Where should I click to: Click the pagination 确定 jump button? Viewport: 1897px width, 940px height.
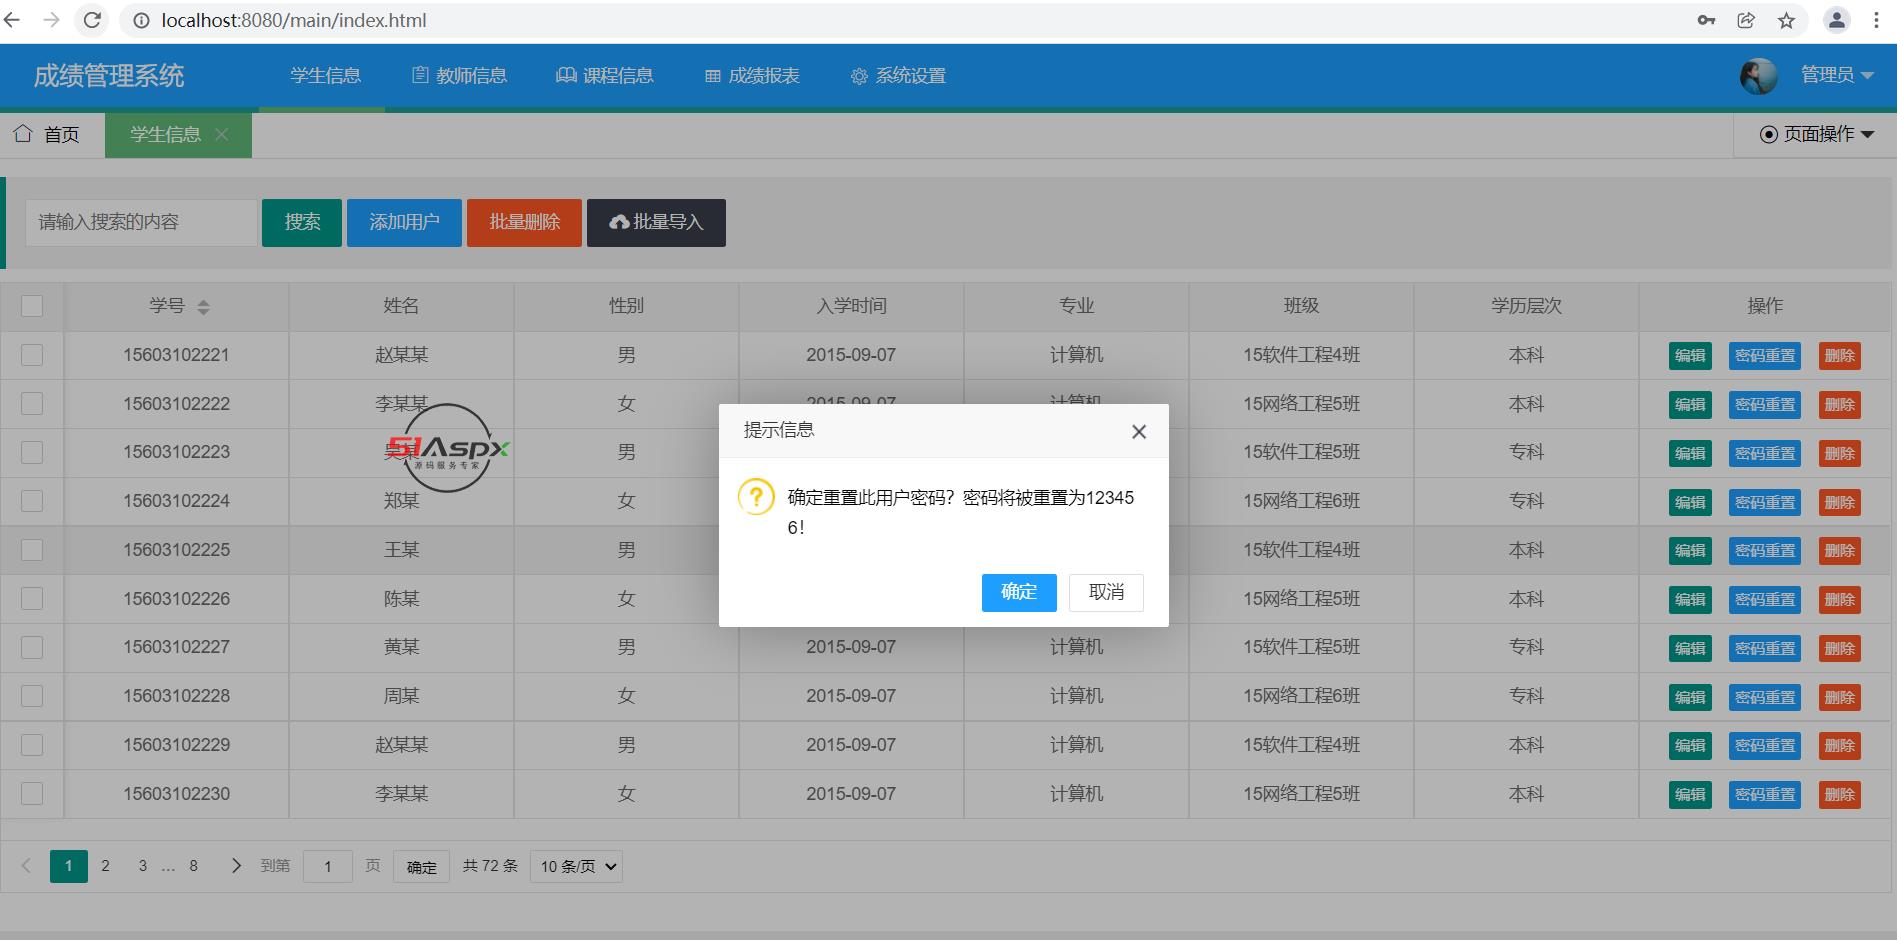422,867
